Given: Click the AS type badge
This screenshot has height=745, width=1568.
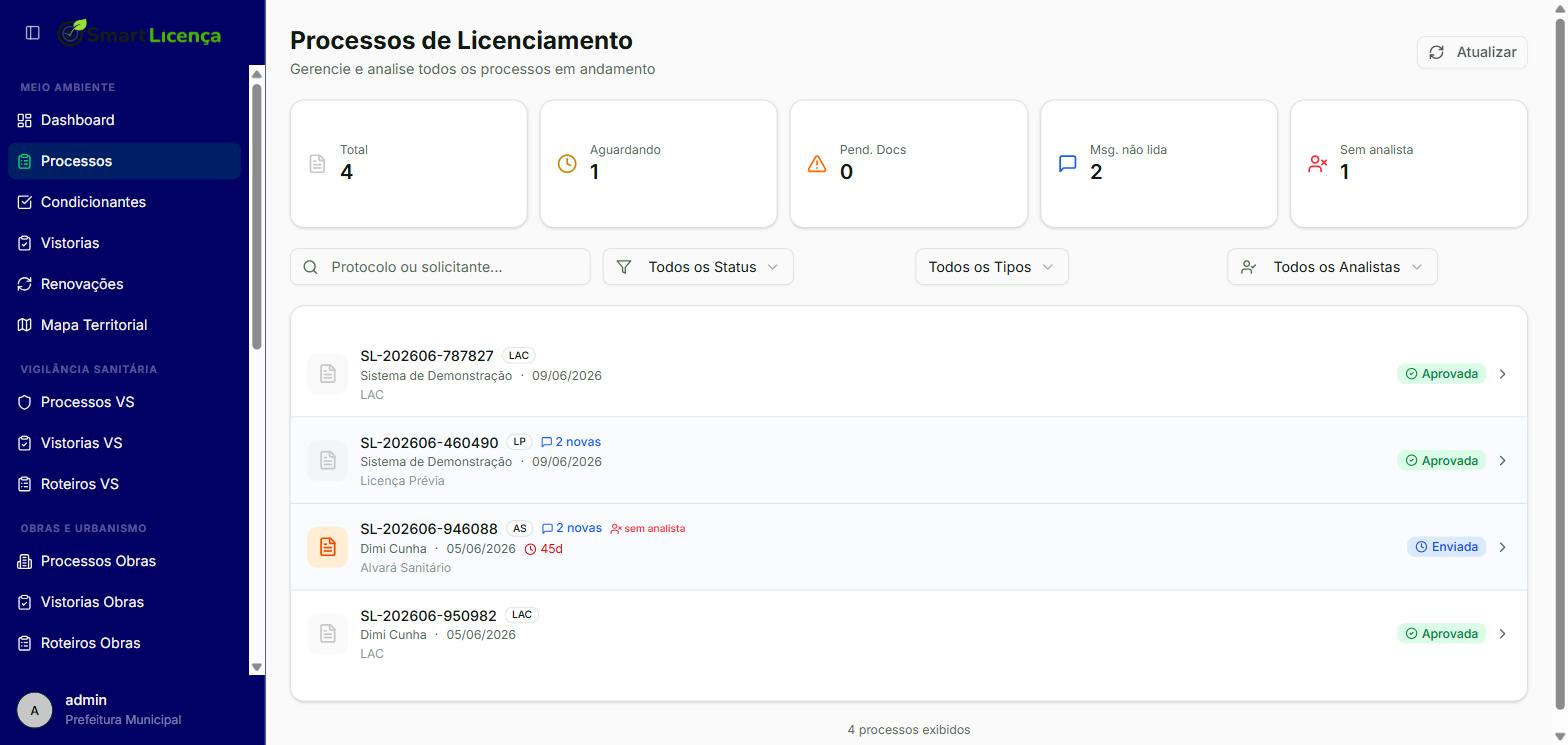Looking at the screenshot, I should [x=519, y=529].
